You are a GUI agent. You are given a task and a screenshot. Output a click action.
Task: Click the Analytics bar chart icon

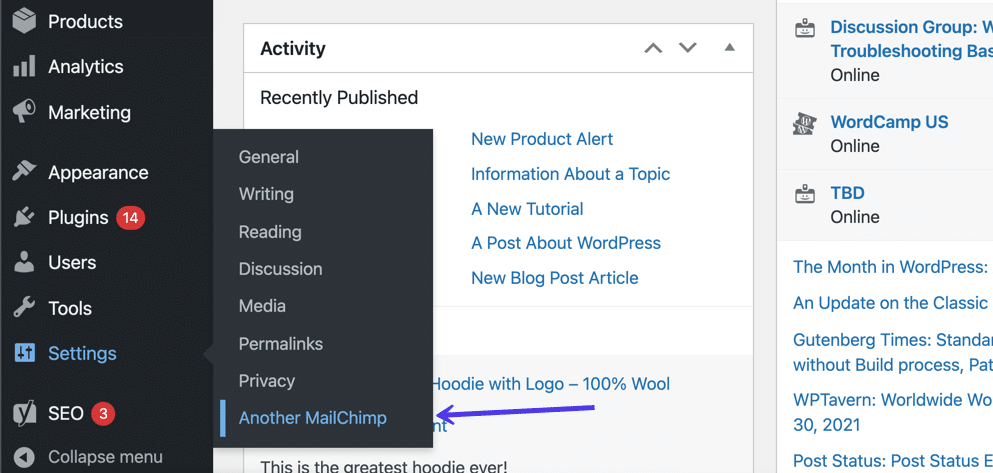click(24, 67)
